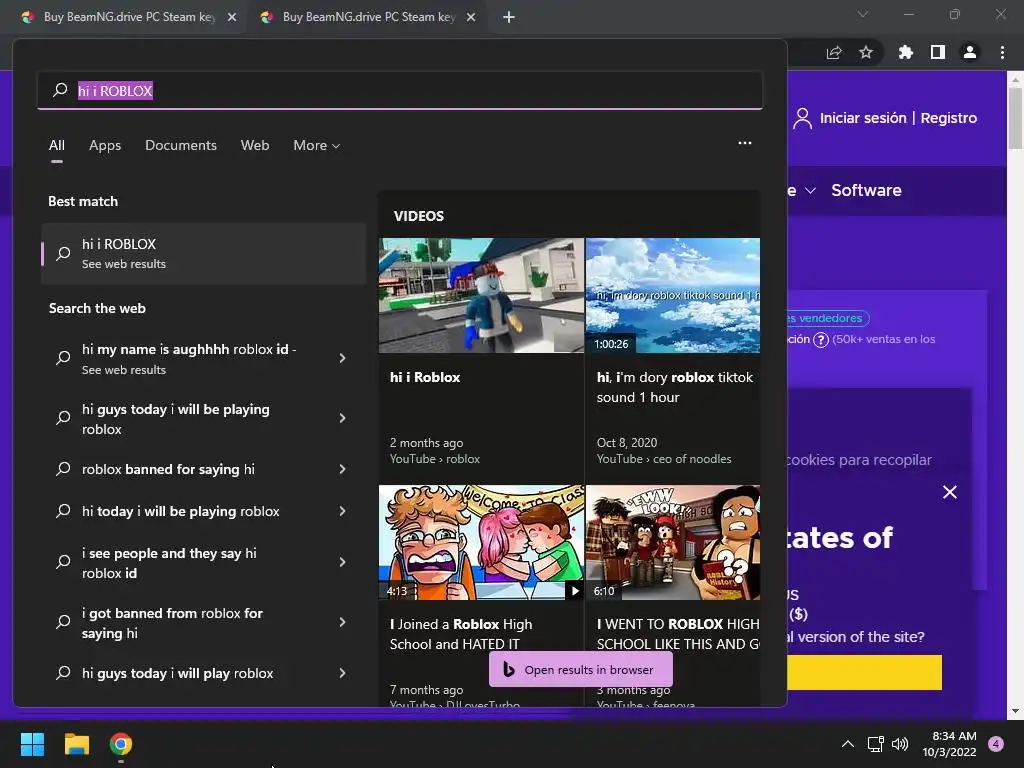Open the clock showing 8:34 AM

[x=949, y=744]
